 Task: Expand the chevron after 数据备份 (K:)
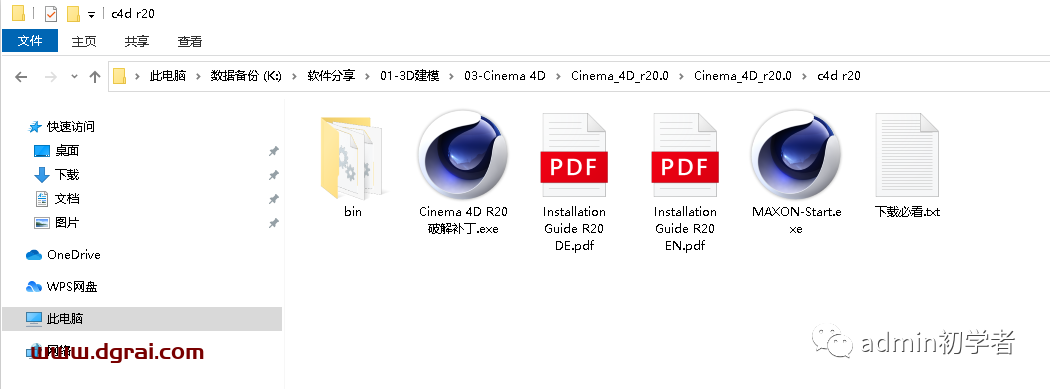(295, 76)
